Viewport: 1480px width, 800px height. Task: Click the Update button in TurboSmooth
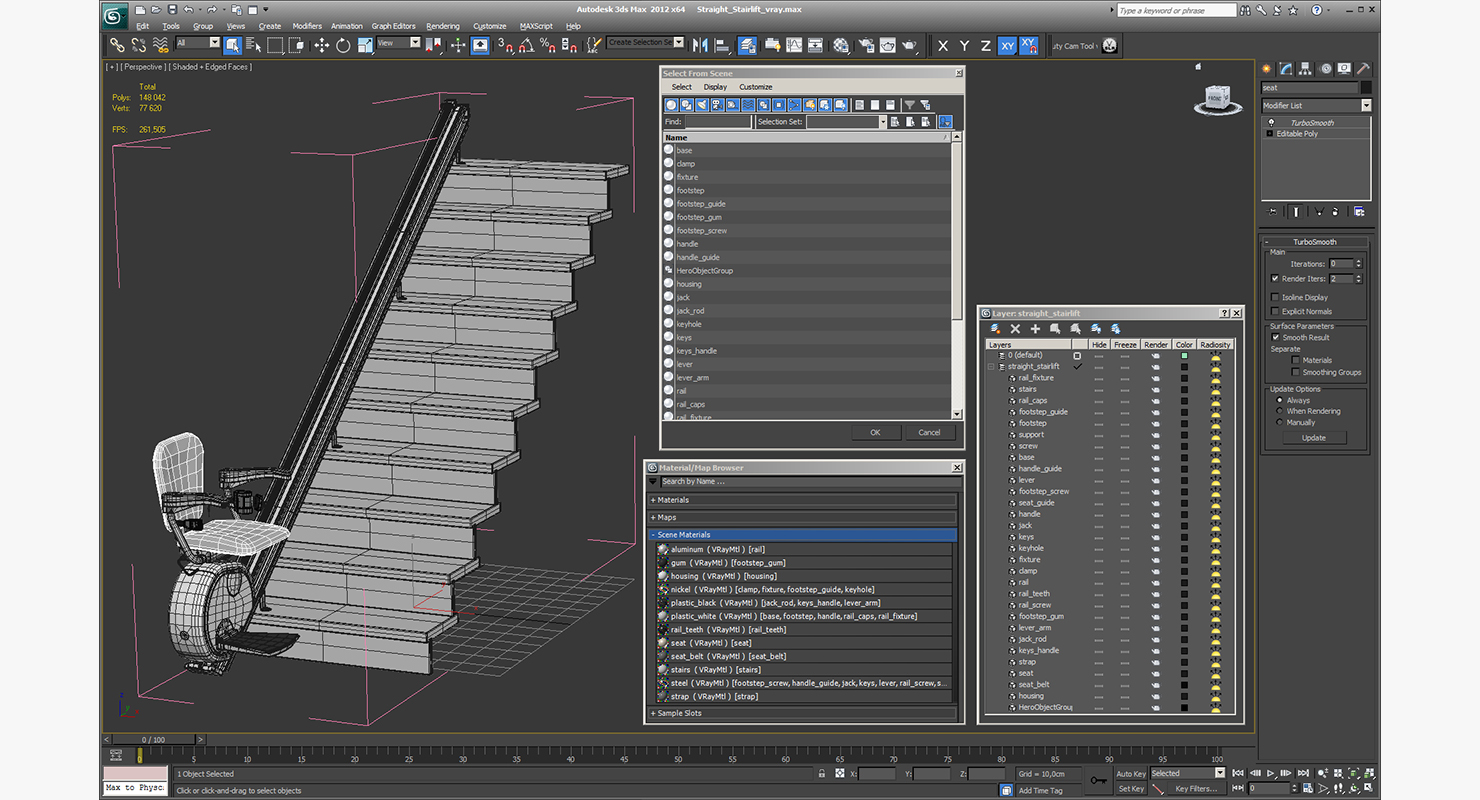(x=1313, y=437)
